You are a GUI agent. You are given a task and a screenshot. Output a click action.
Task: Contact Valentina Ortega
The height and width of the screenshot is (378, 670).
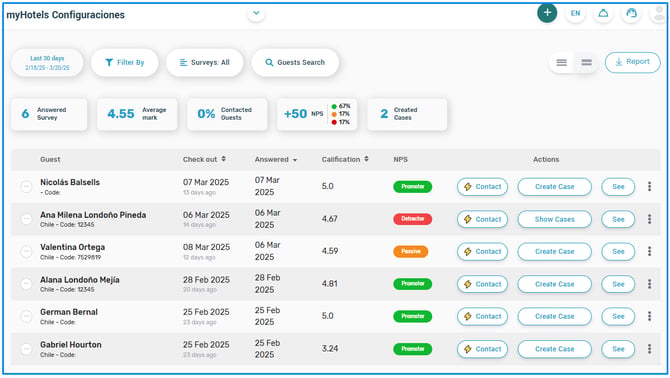(x=482, y=252)
